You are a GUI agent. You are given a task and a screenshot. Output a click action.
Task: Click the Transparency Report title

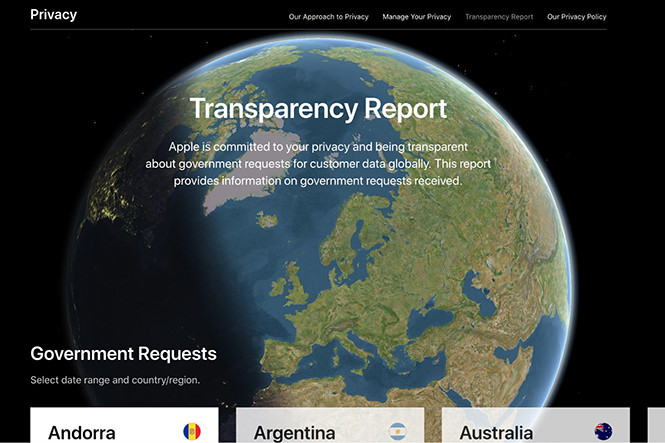318,109
